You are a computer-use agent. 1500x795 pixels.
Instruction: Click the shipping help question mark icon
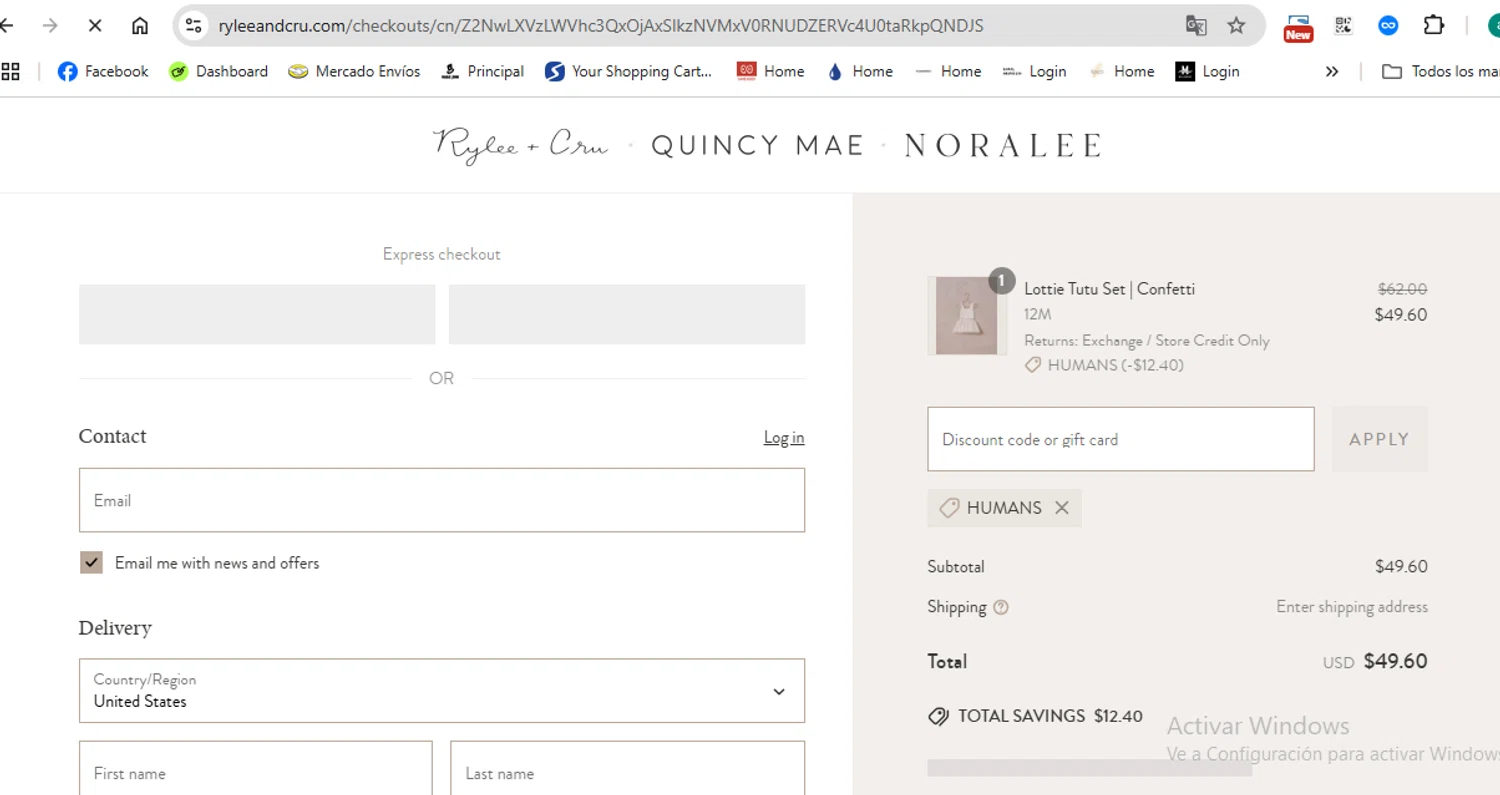click(1001, 607)
